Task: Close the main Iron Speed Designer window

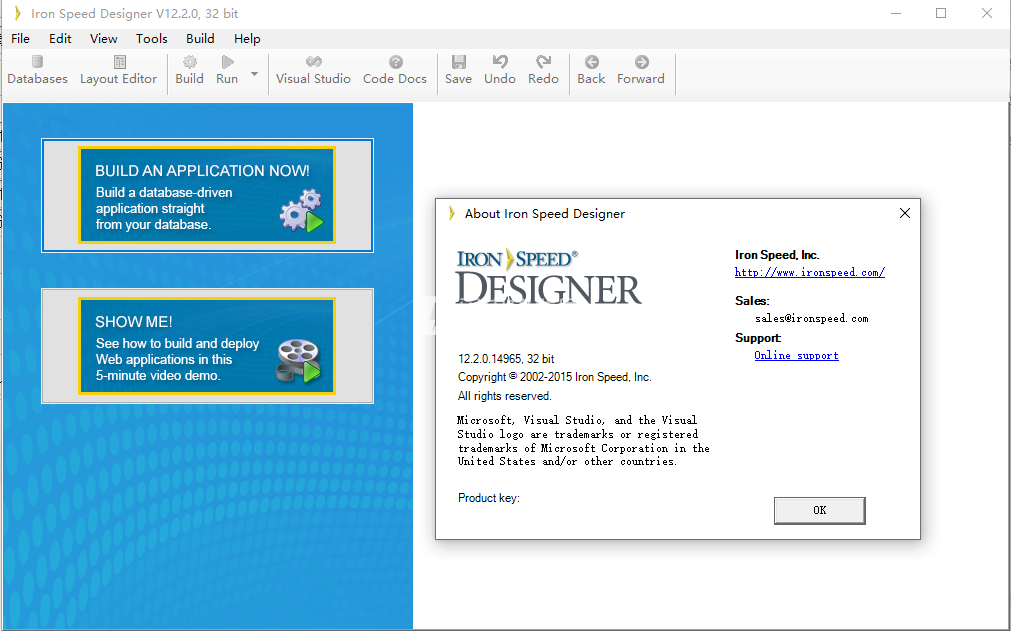Action: pos(986,14)
